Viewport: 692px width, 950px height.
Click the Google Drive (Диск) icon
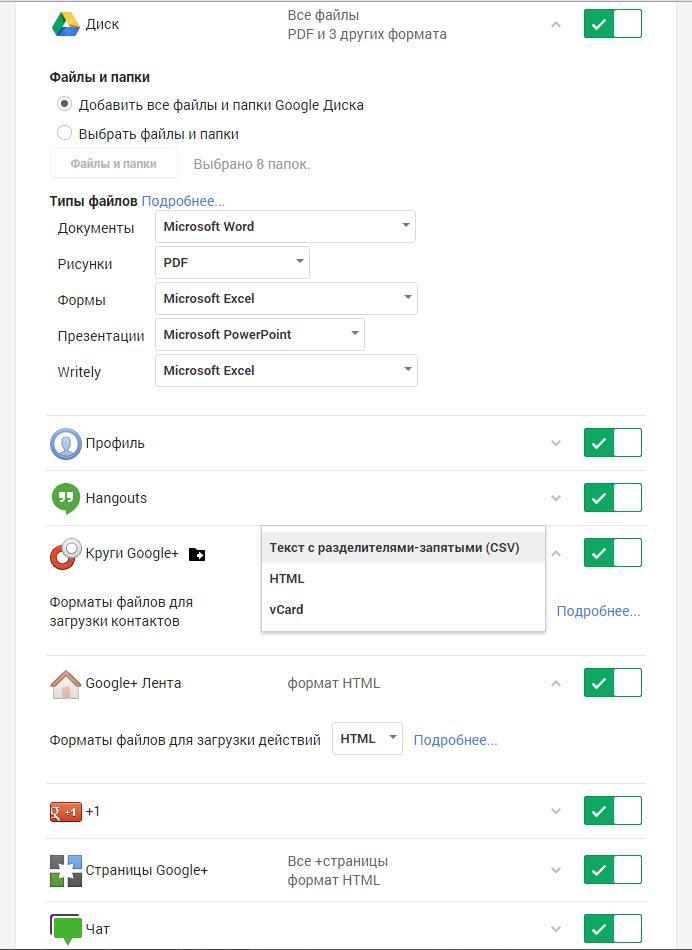click(65, 24)
